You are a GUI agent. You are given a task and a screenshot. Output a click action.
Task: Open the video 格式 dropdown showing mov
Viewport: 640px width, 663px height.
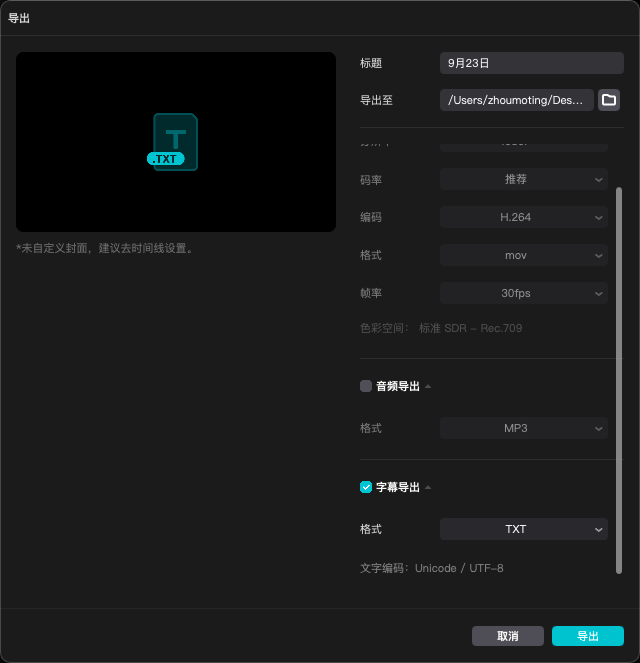pos(524,256)
